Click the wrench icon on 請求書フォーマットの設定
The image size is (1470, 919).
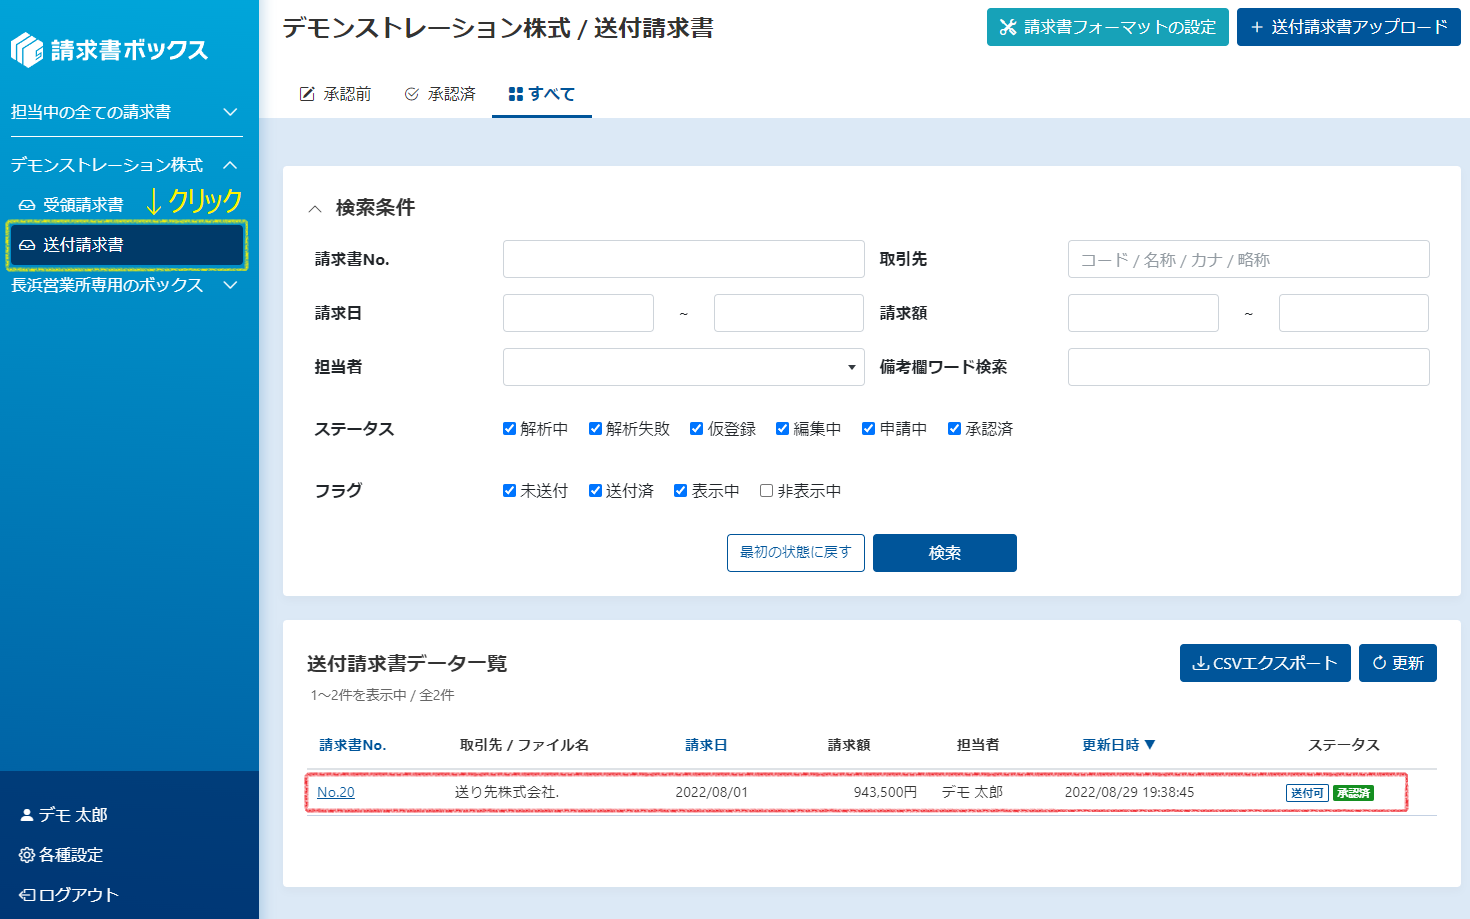pos(1008,27)
